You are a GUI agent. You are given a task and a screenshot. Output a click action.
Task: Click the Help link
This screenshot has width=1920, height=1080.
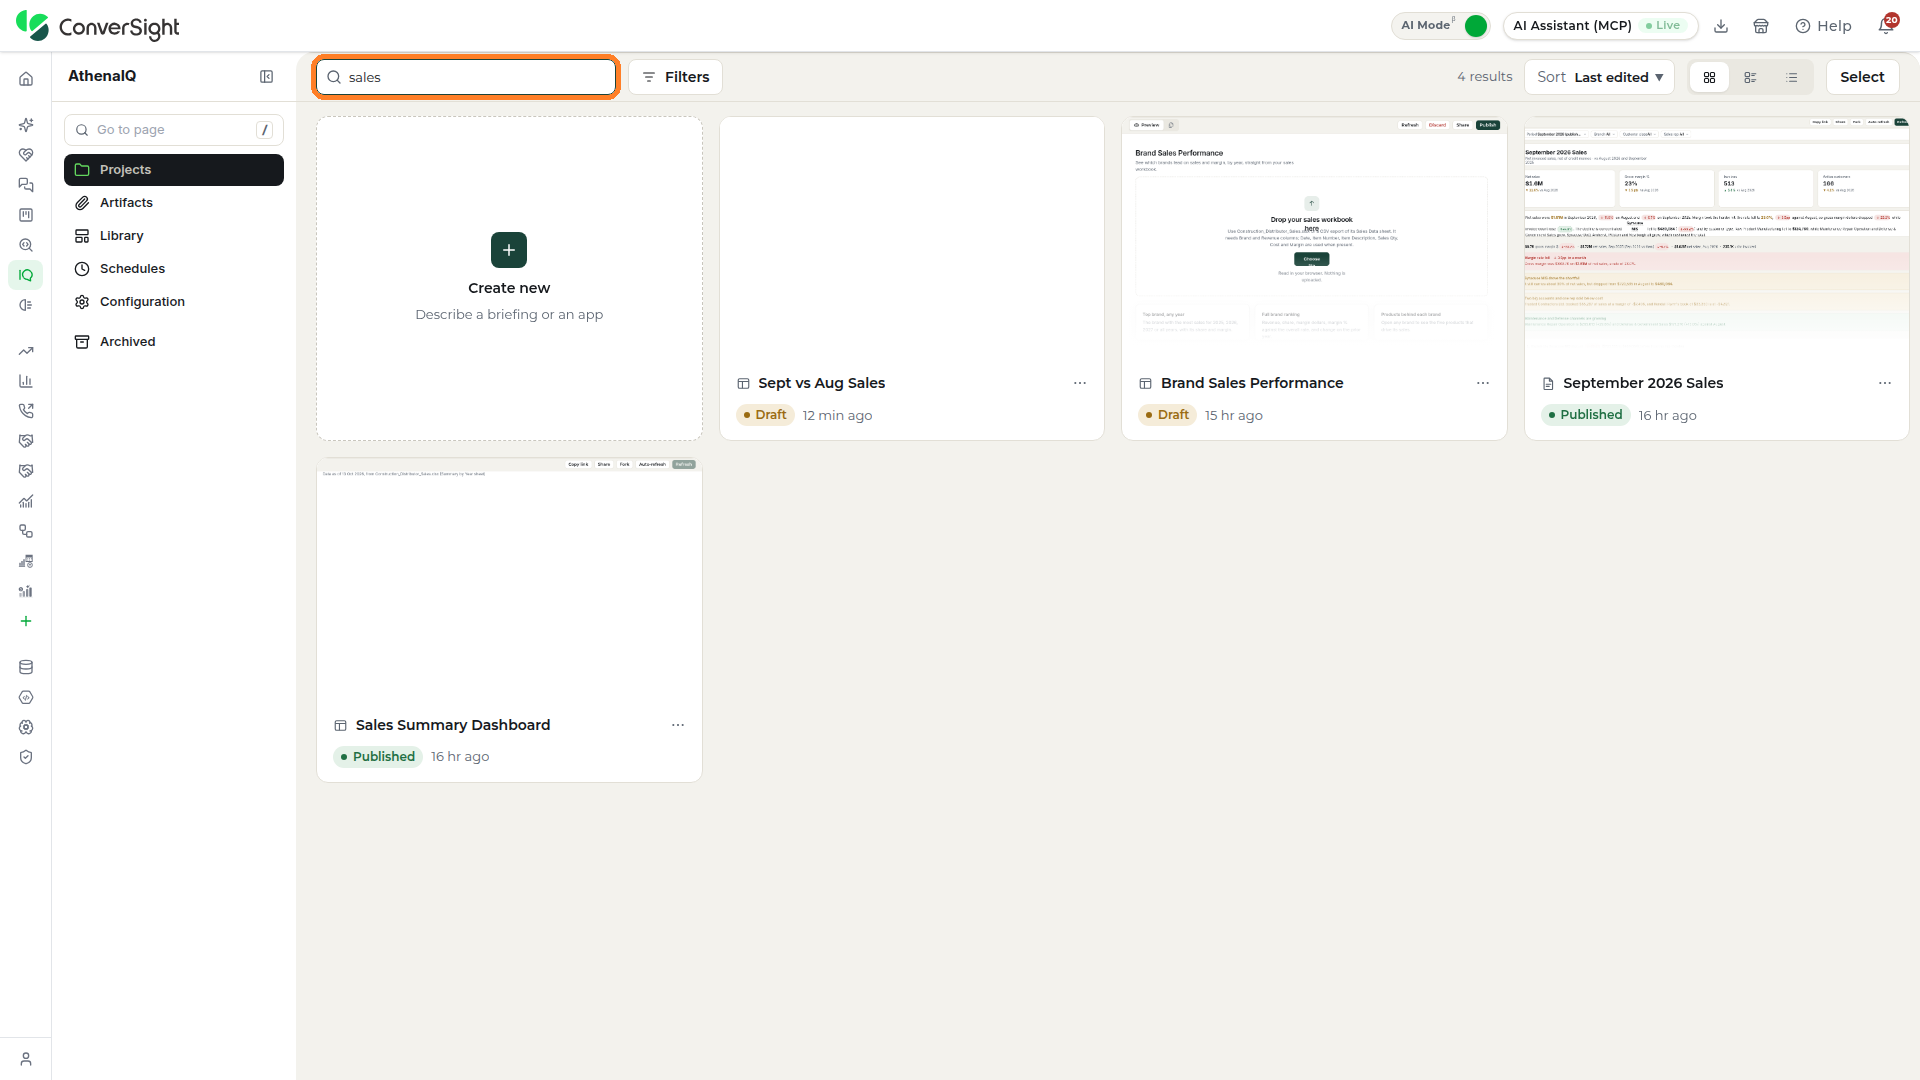coord(1823,26)
